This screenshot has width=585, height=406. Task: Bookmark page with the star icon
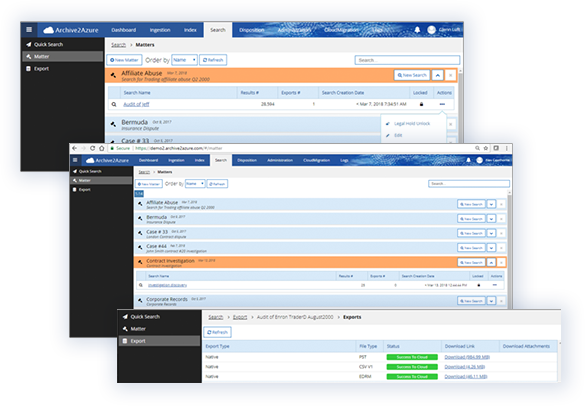[486, 148]
